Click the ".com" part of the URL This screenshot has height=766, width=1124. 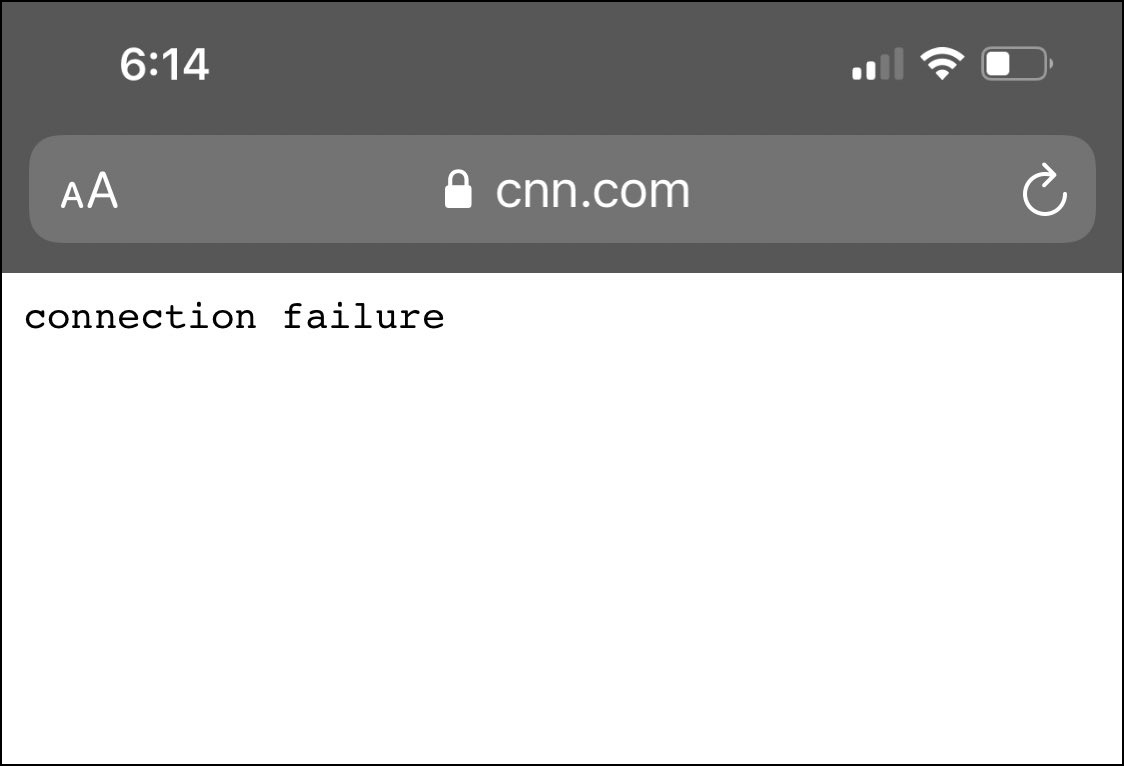coord(648,190)
